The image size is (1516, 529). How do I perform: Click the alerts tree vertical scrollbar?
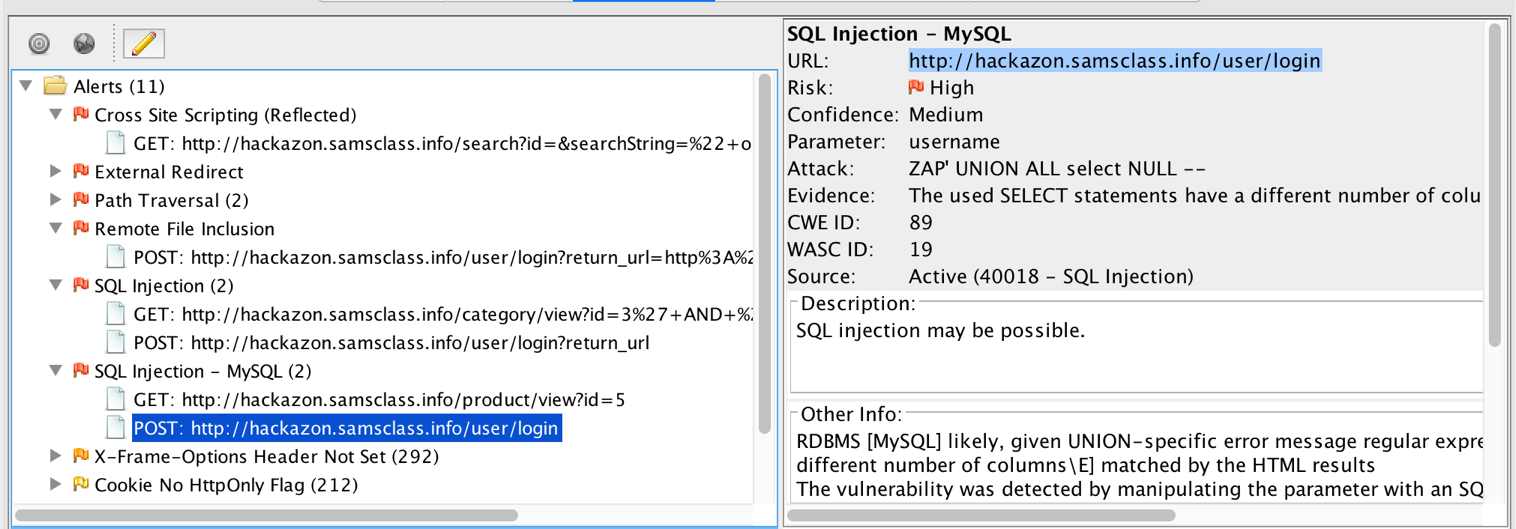[765, 250]
